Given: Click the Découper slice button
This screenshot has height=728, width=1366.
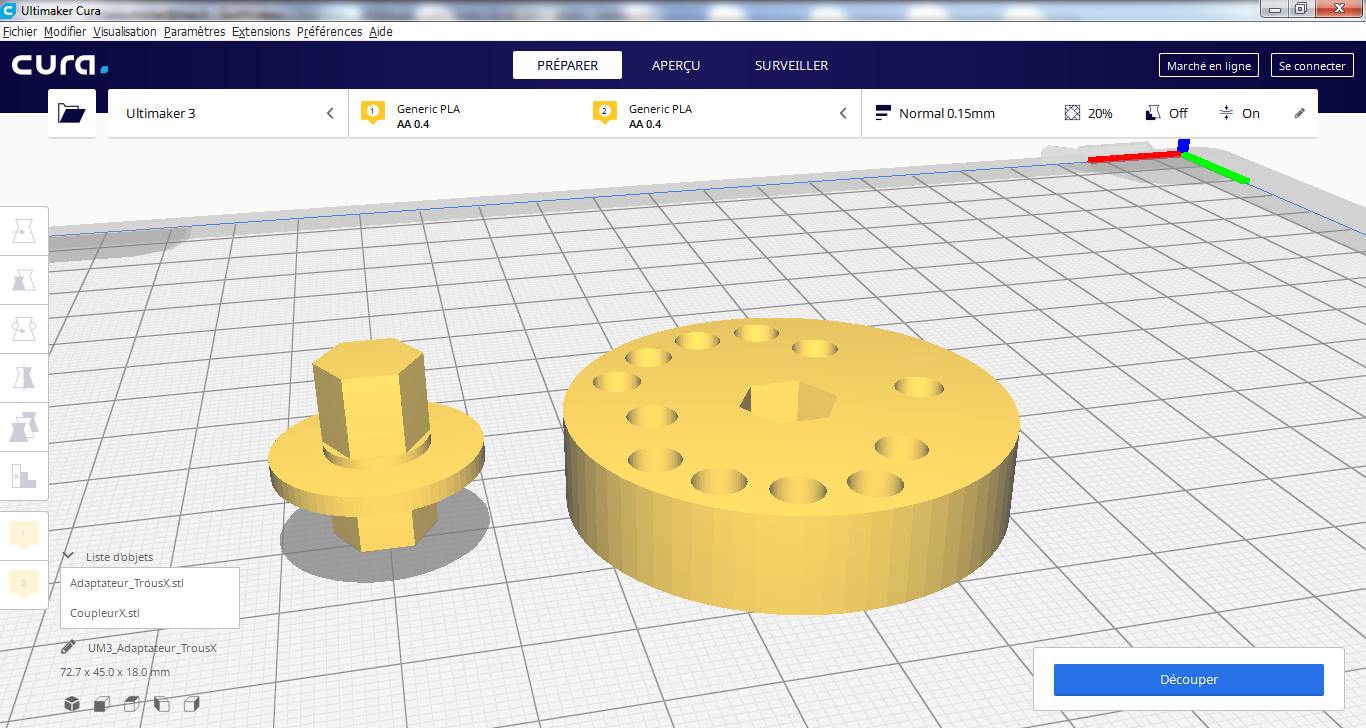Looking at the screenshot, I should tap(1189, 679).
